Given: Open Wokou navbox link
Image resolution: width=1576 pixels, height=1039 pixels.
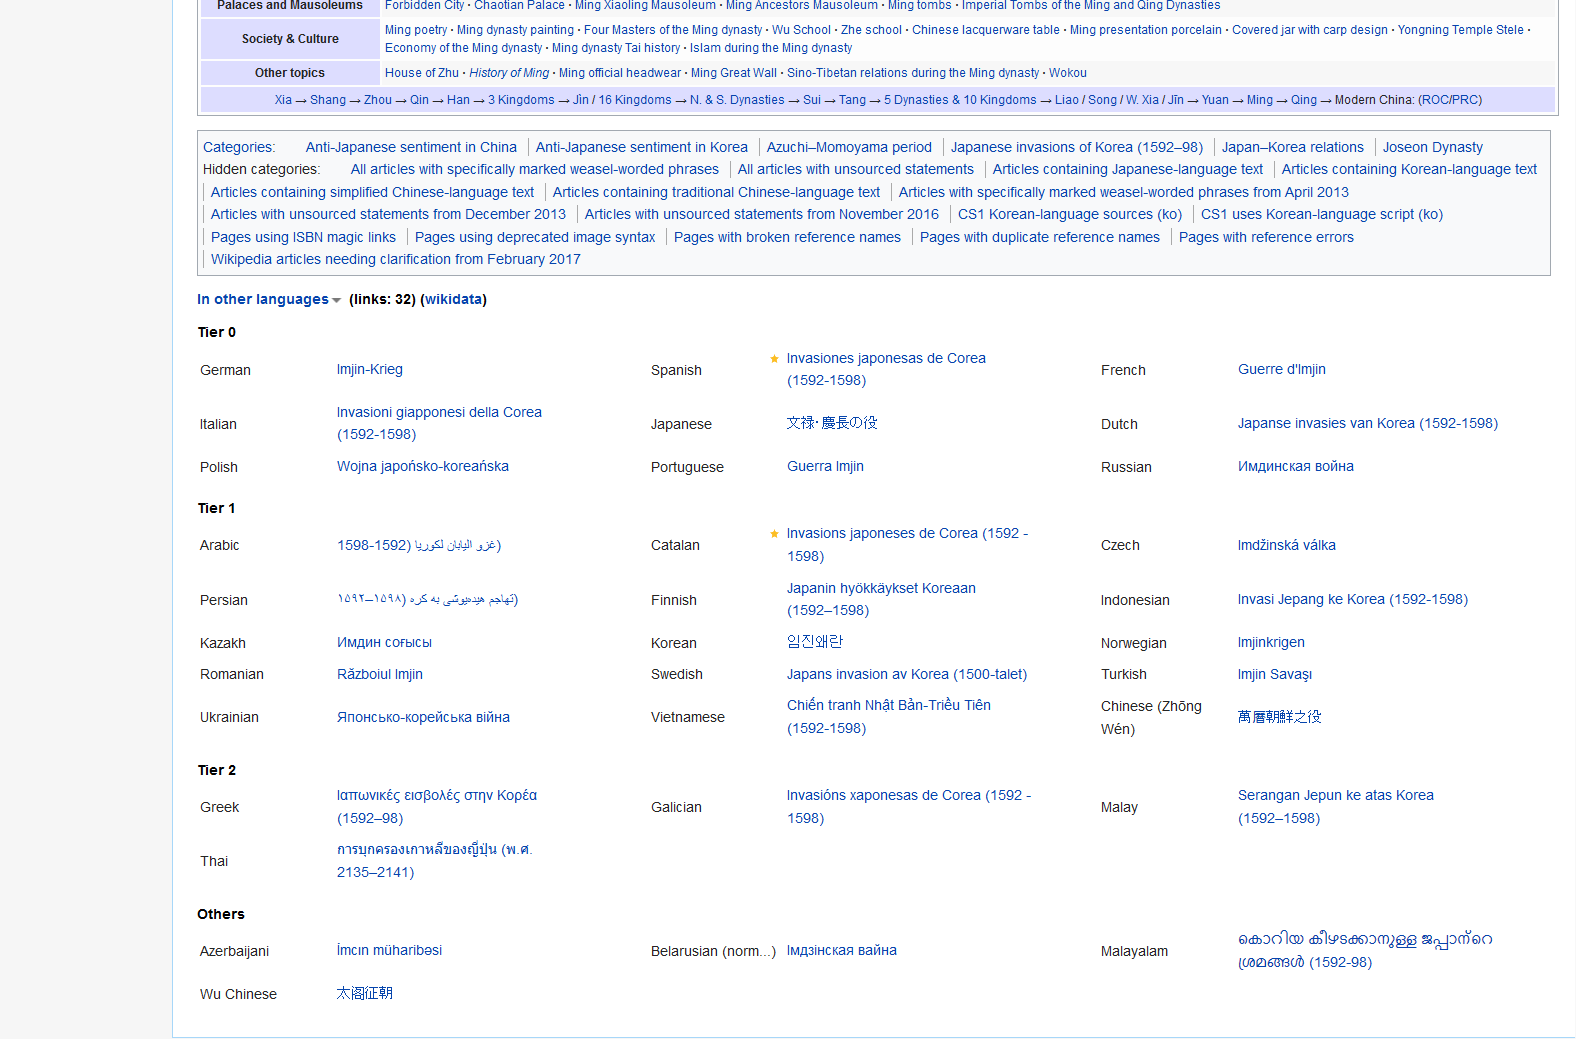Looking at the screenshot, I should point(1068,73).
